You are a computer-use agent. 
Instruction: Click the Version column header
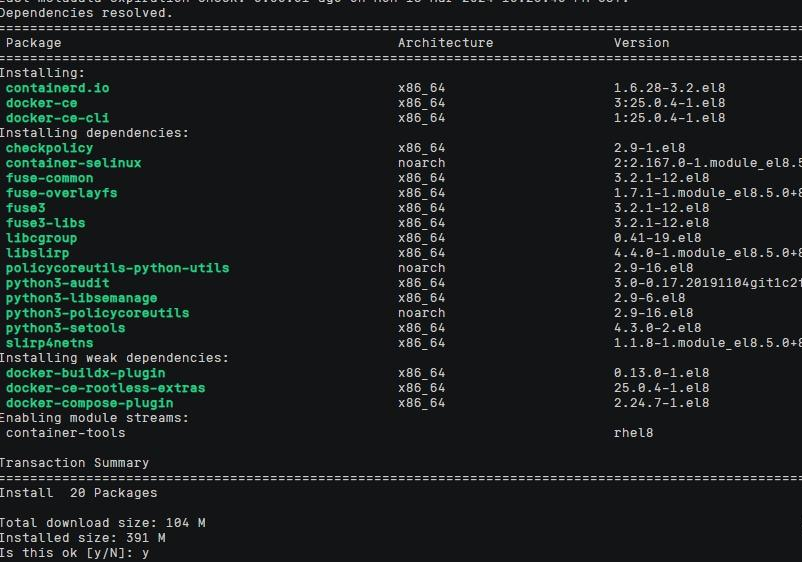coord(641,43)
